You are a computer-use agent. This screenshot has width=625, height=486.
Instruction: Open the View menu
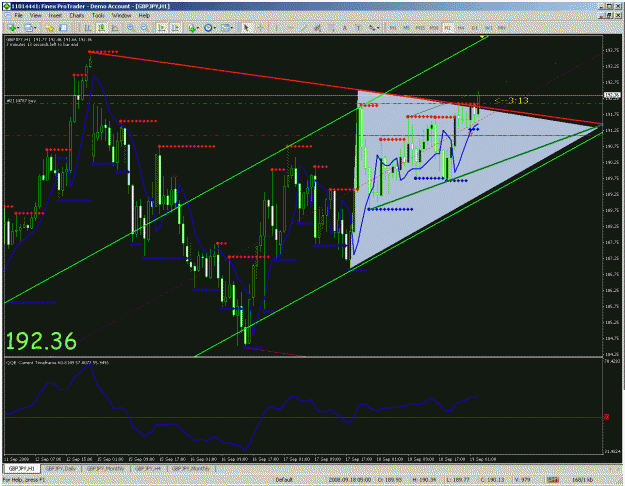pyautogui.click(x=35, y=16)
